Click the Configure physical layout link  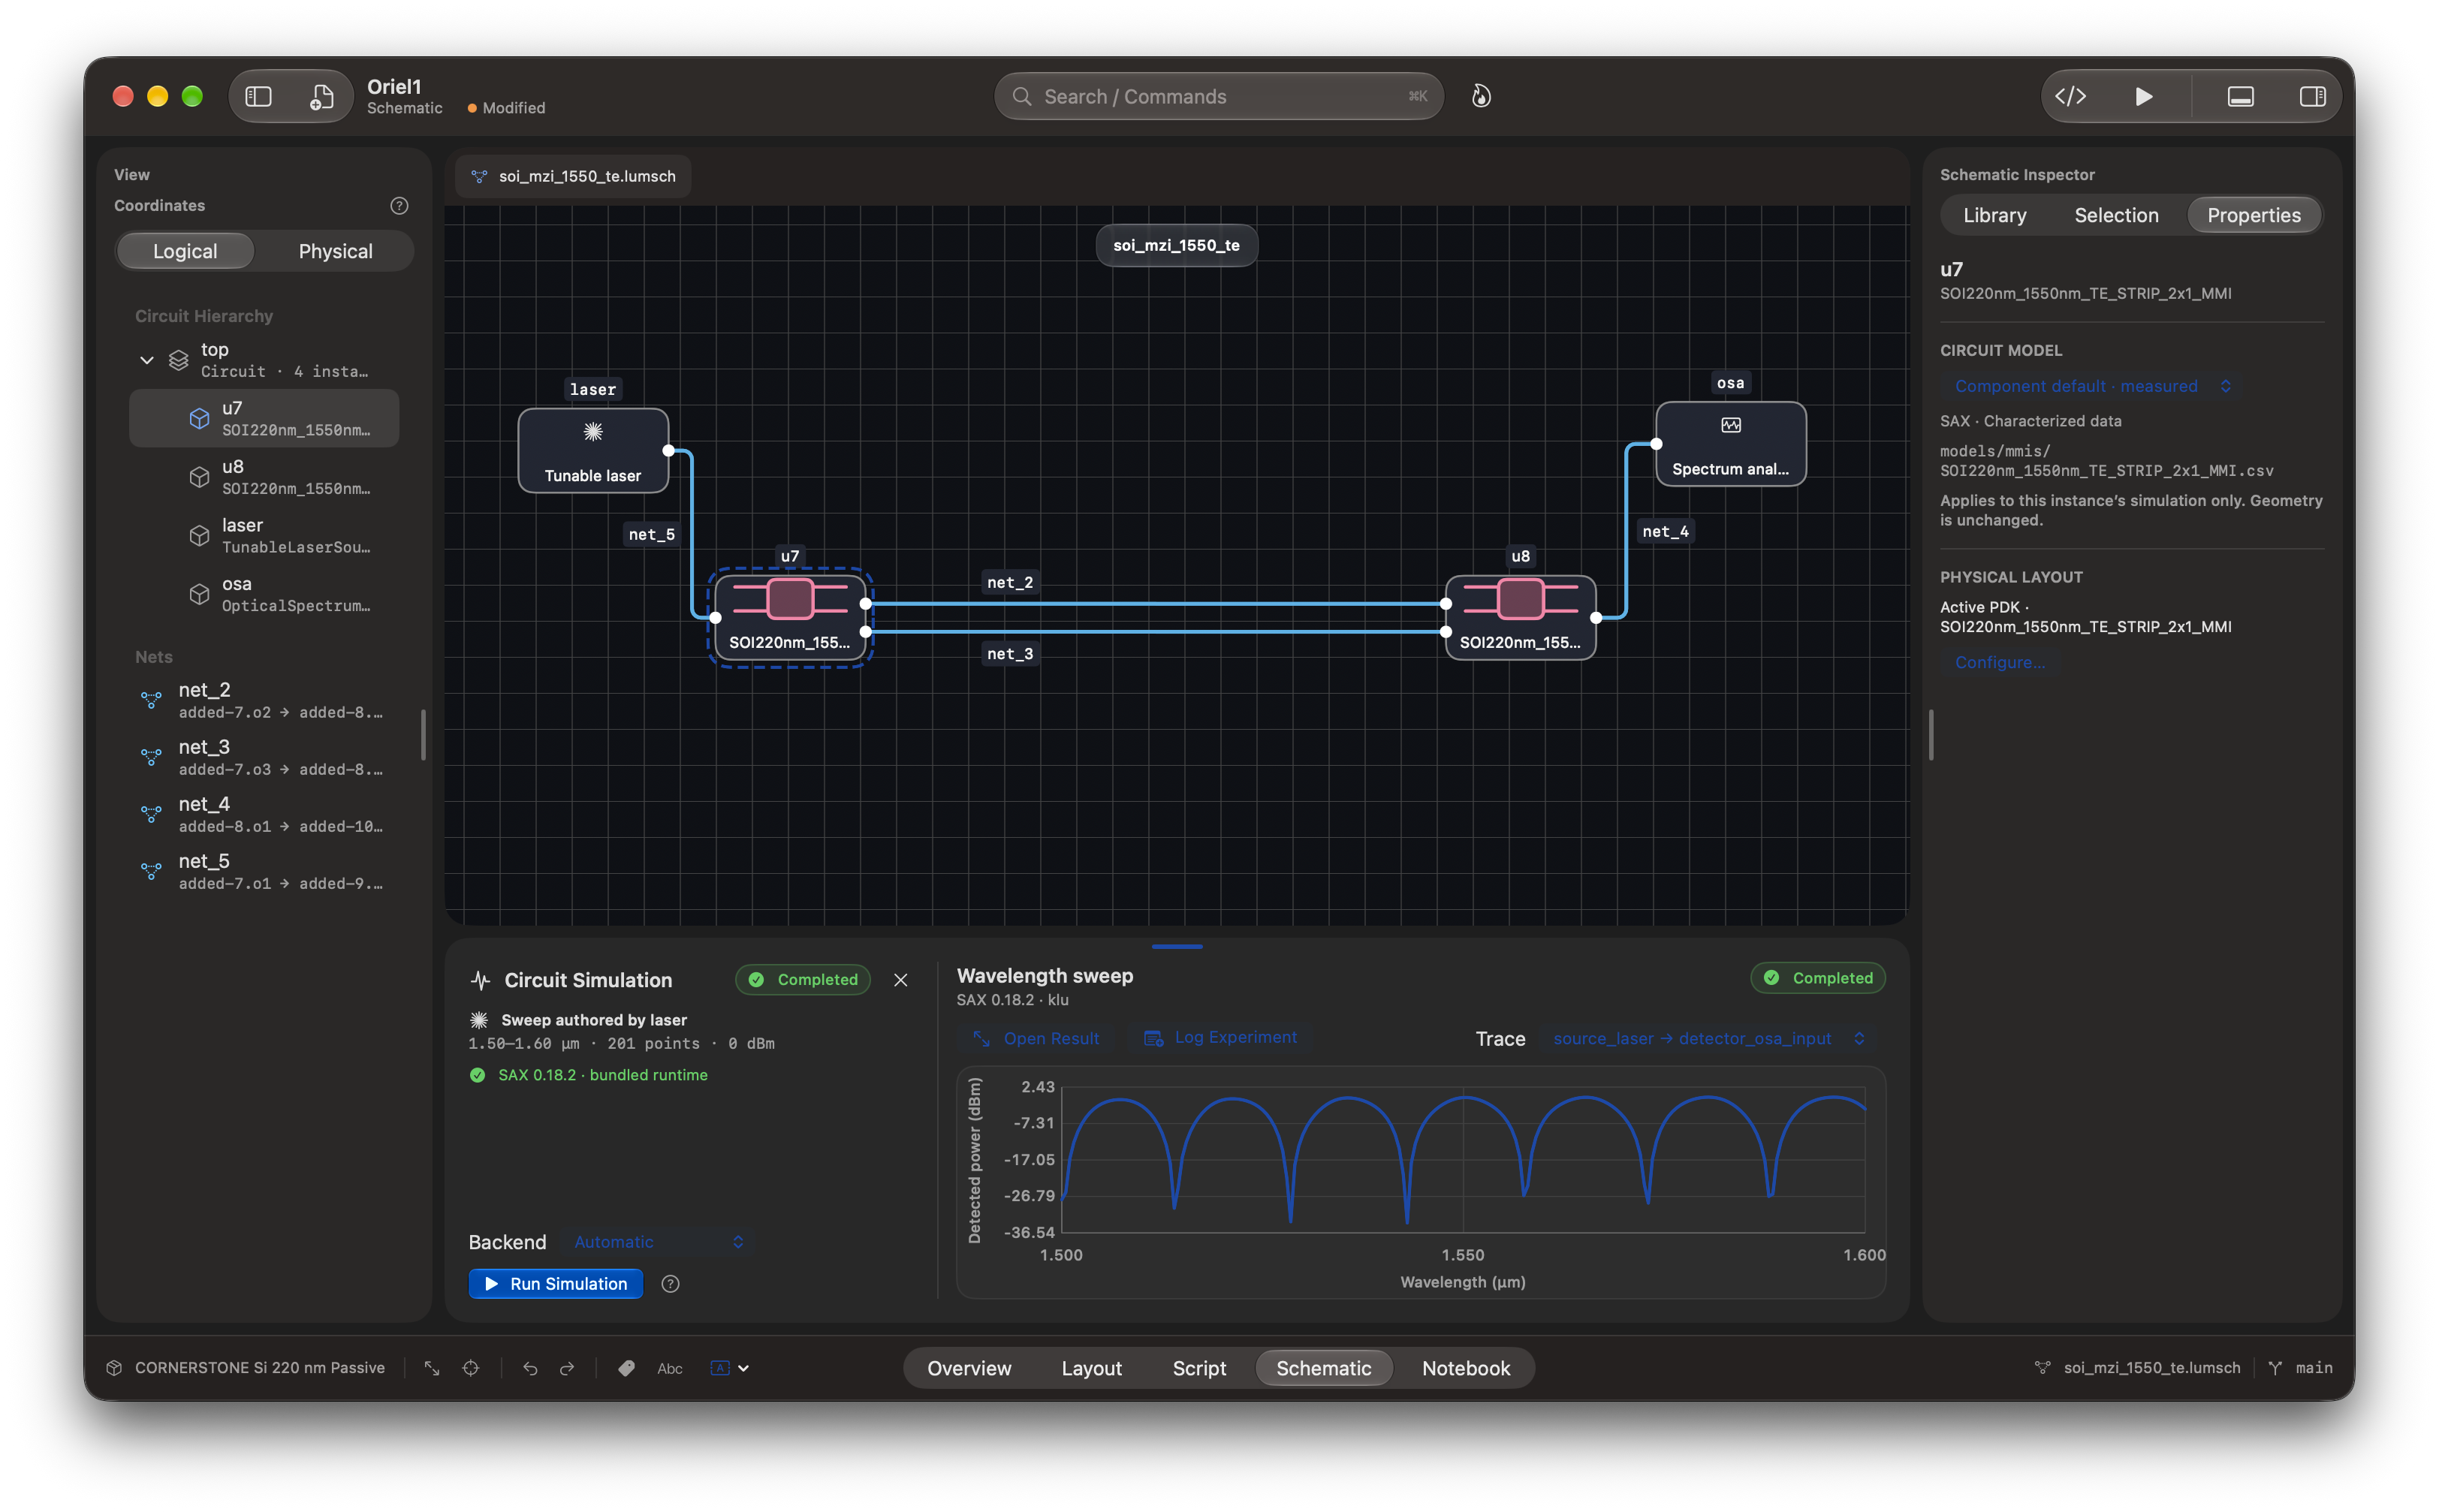click(2000, 662)
